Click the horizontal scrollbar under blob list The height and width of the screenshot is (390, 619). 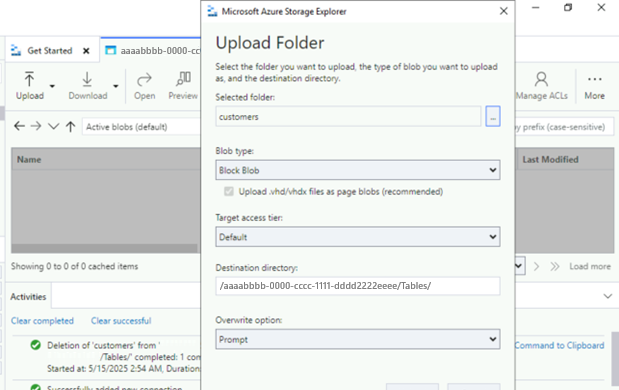[104, 248]
